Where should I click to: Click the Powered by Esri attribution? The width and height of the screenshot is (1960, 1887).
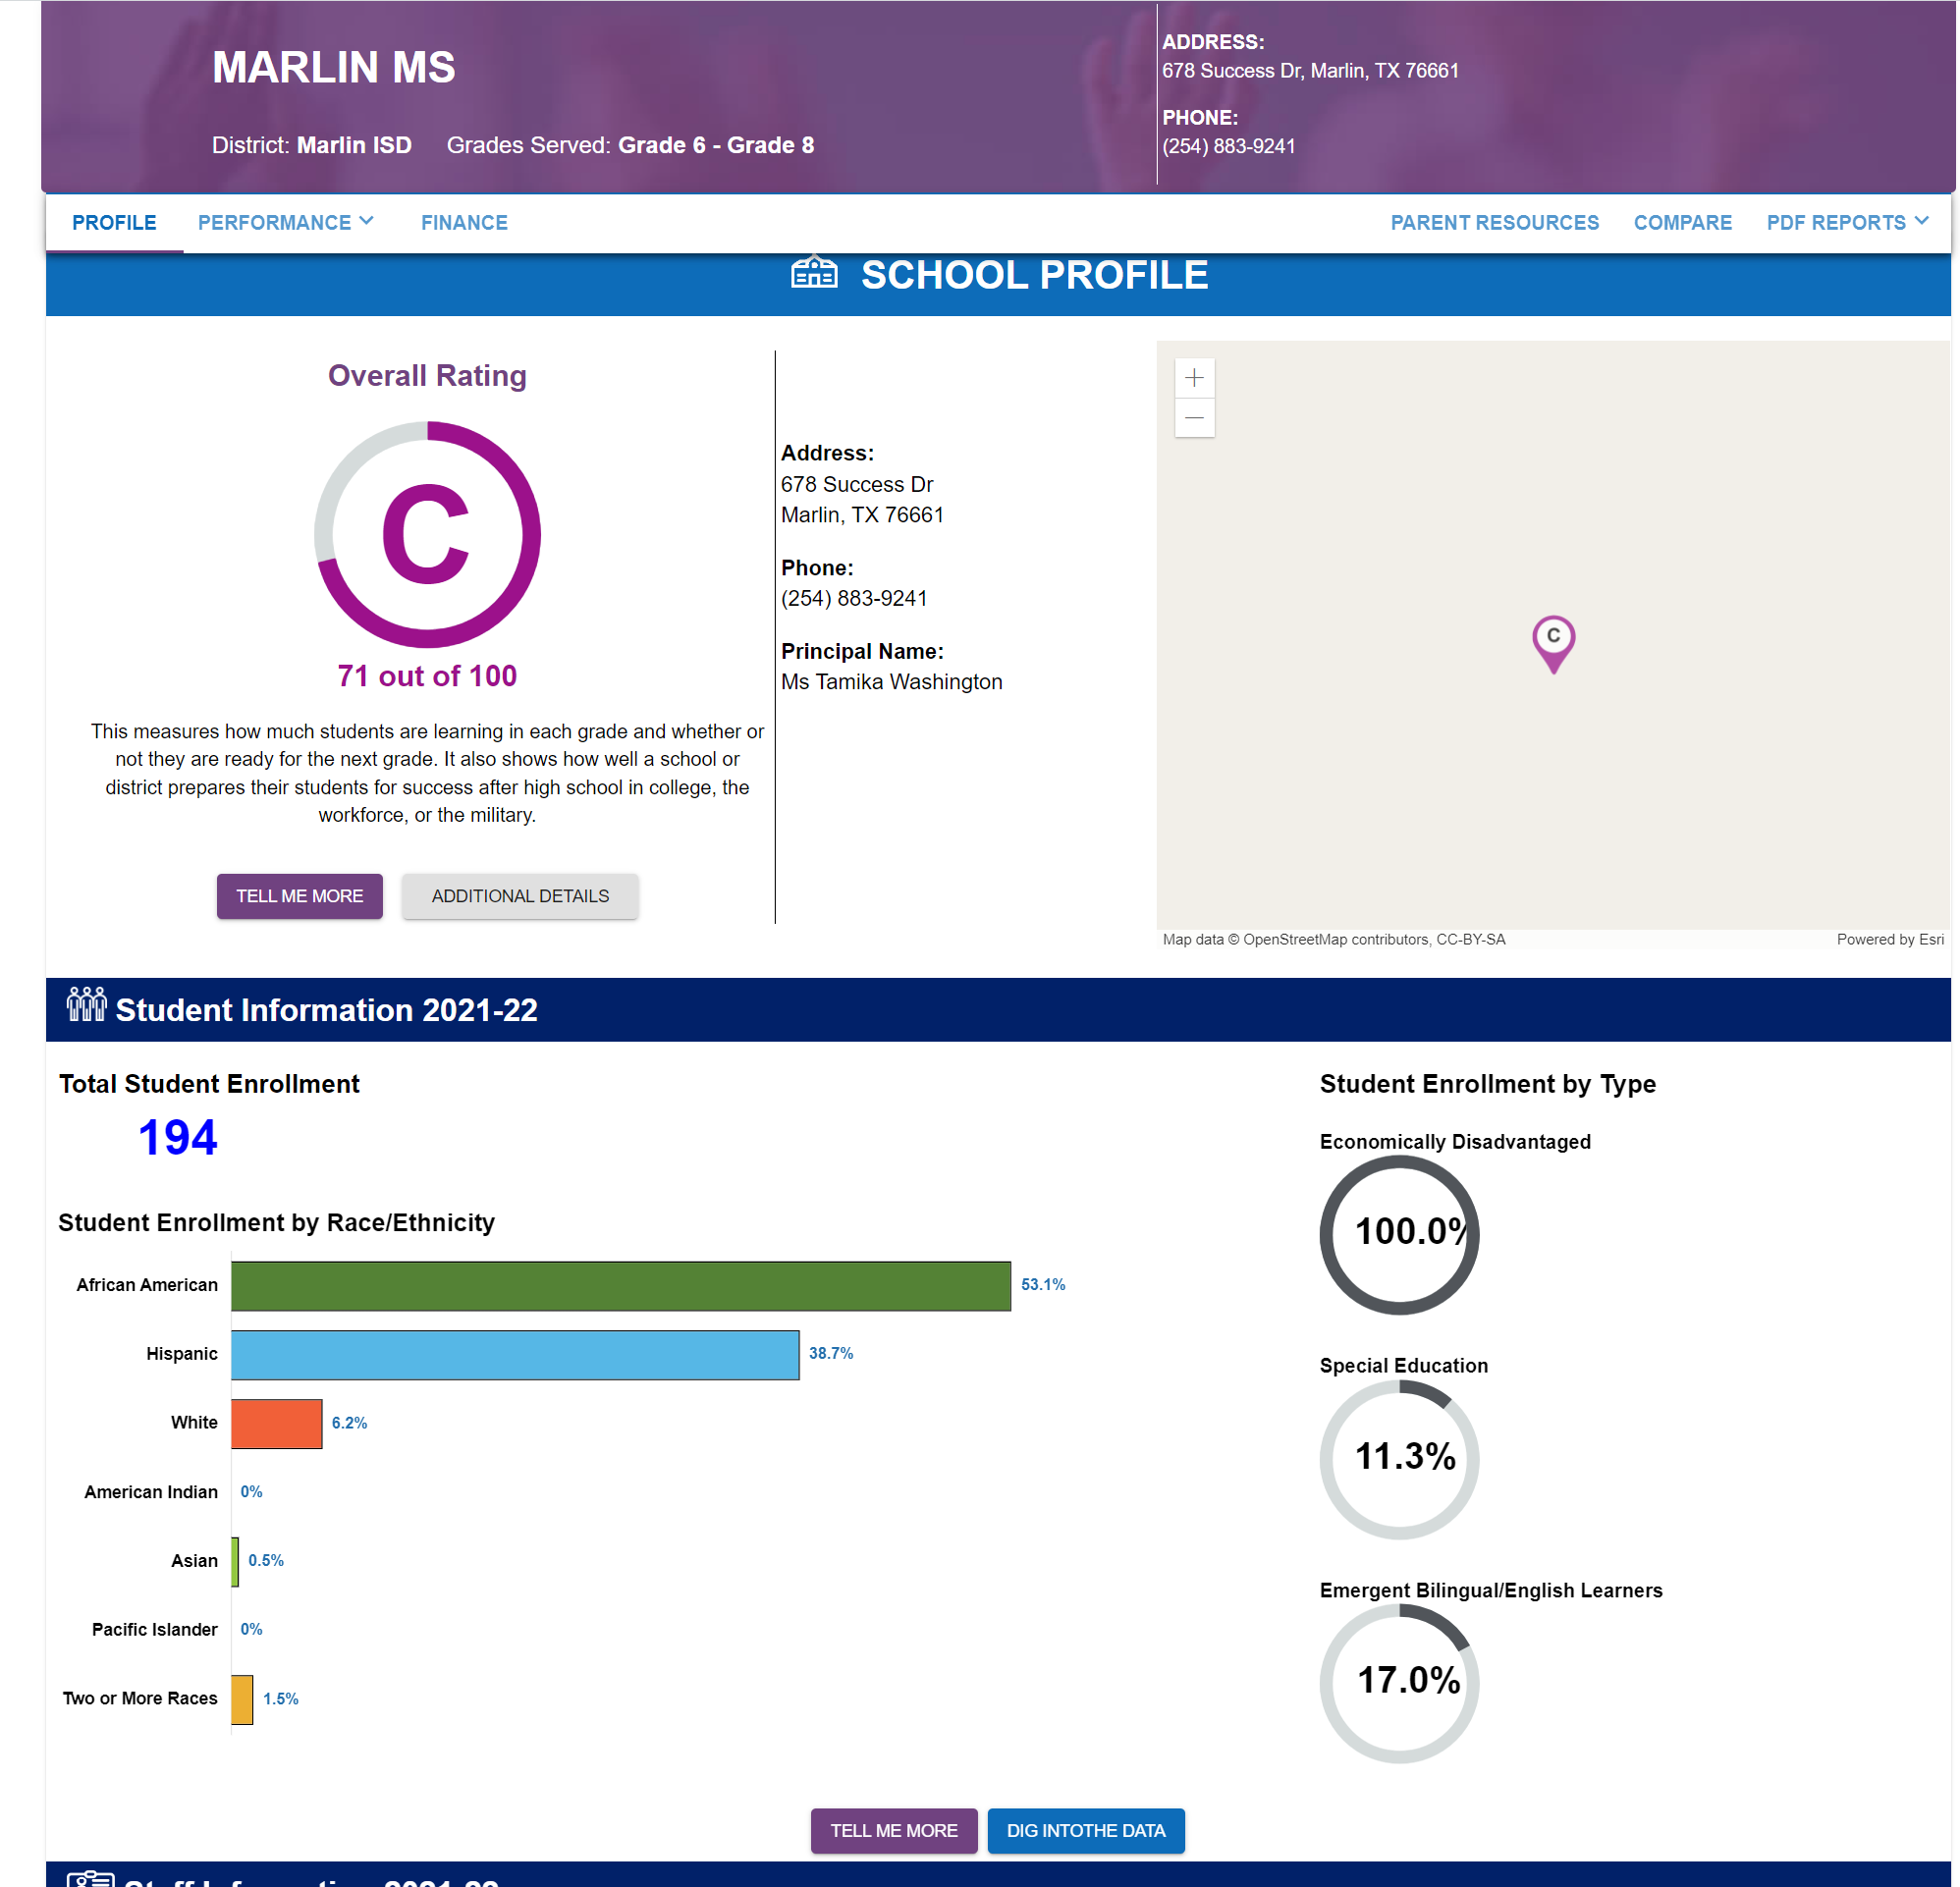tap(1889, 939)
